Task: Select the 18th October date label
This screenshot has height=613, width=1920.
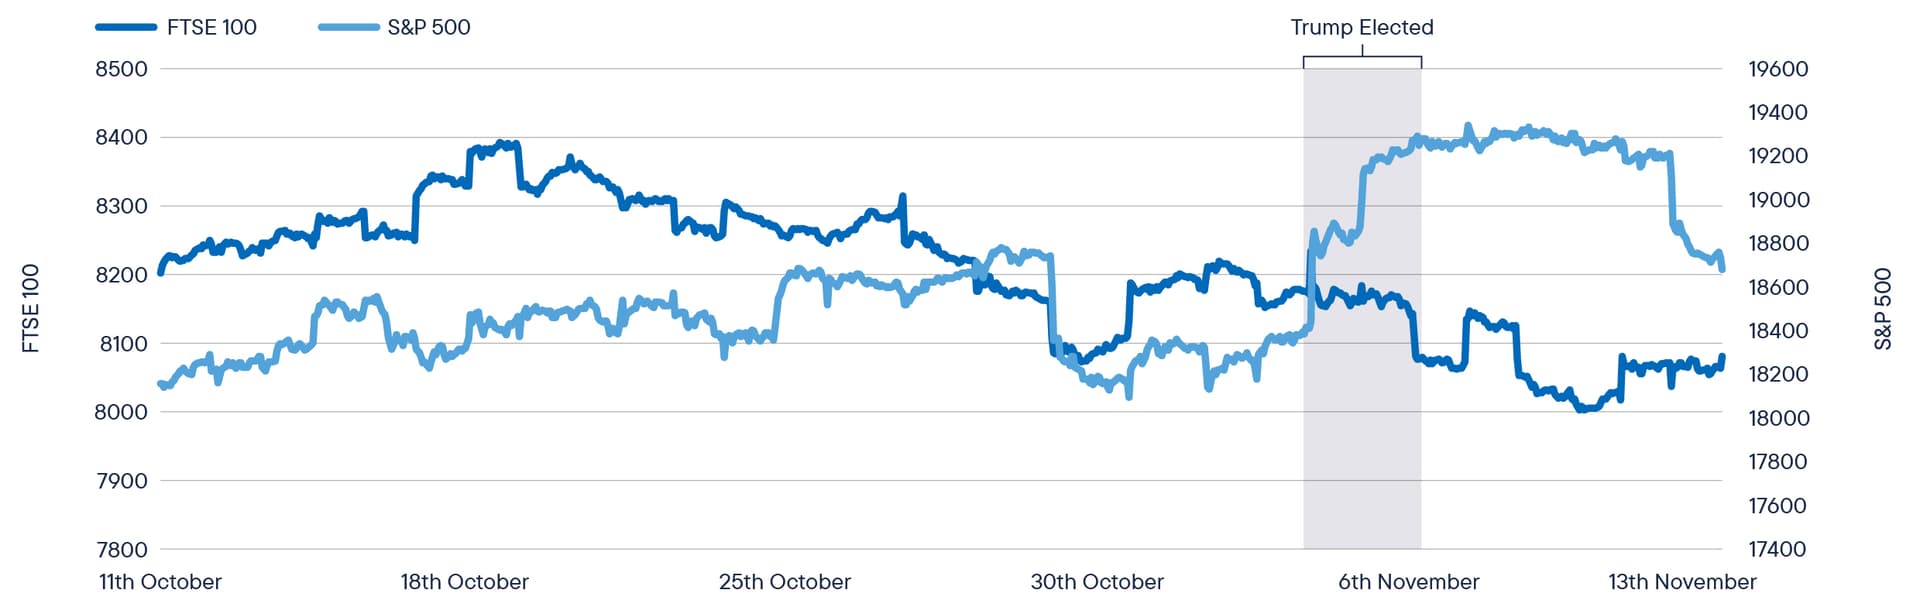Action: tap(464, 582)
